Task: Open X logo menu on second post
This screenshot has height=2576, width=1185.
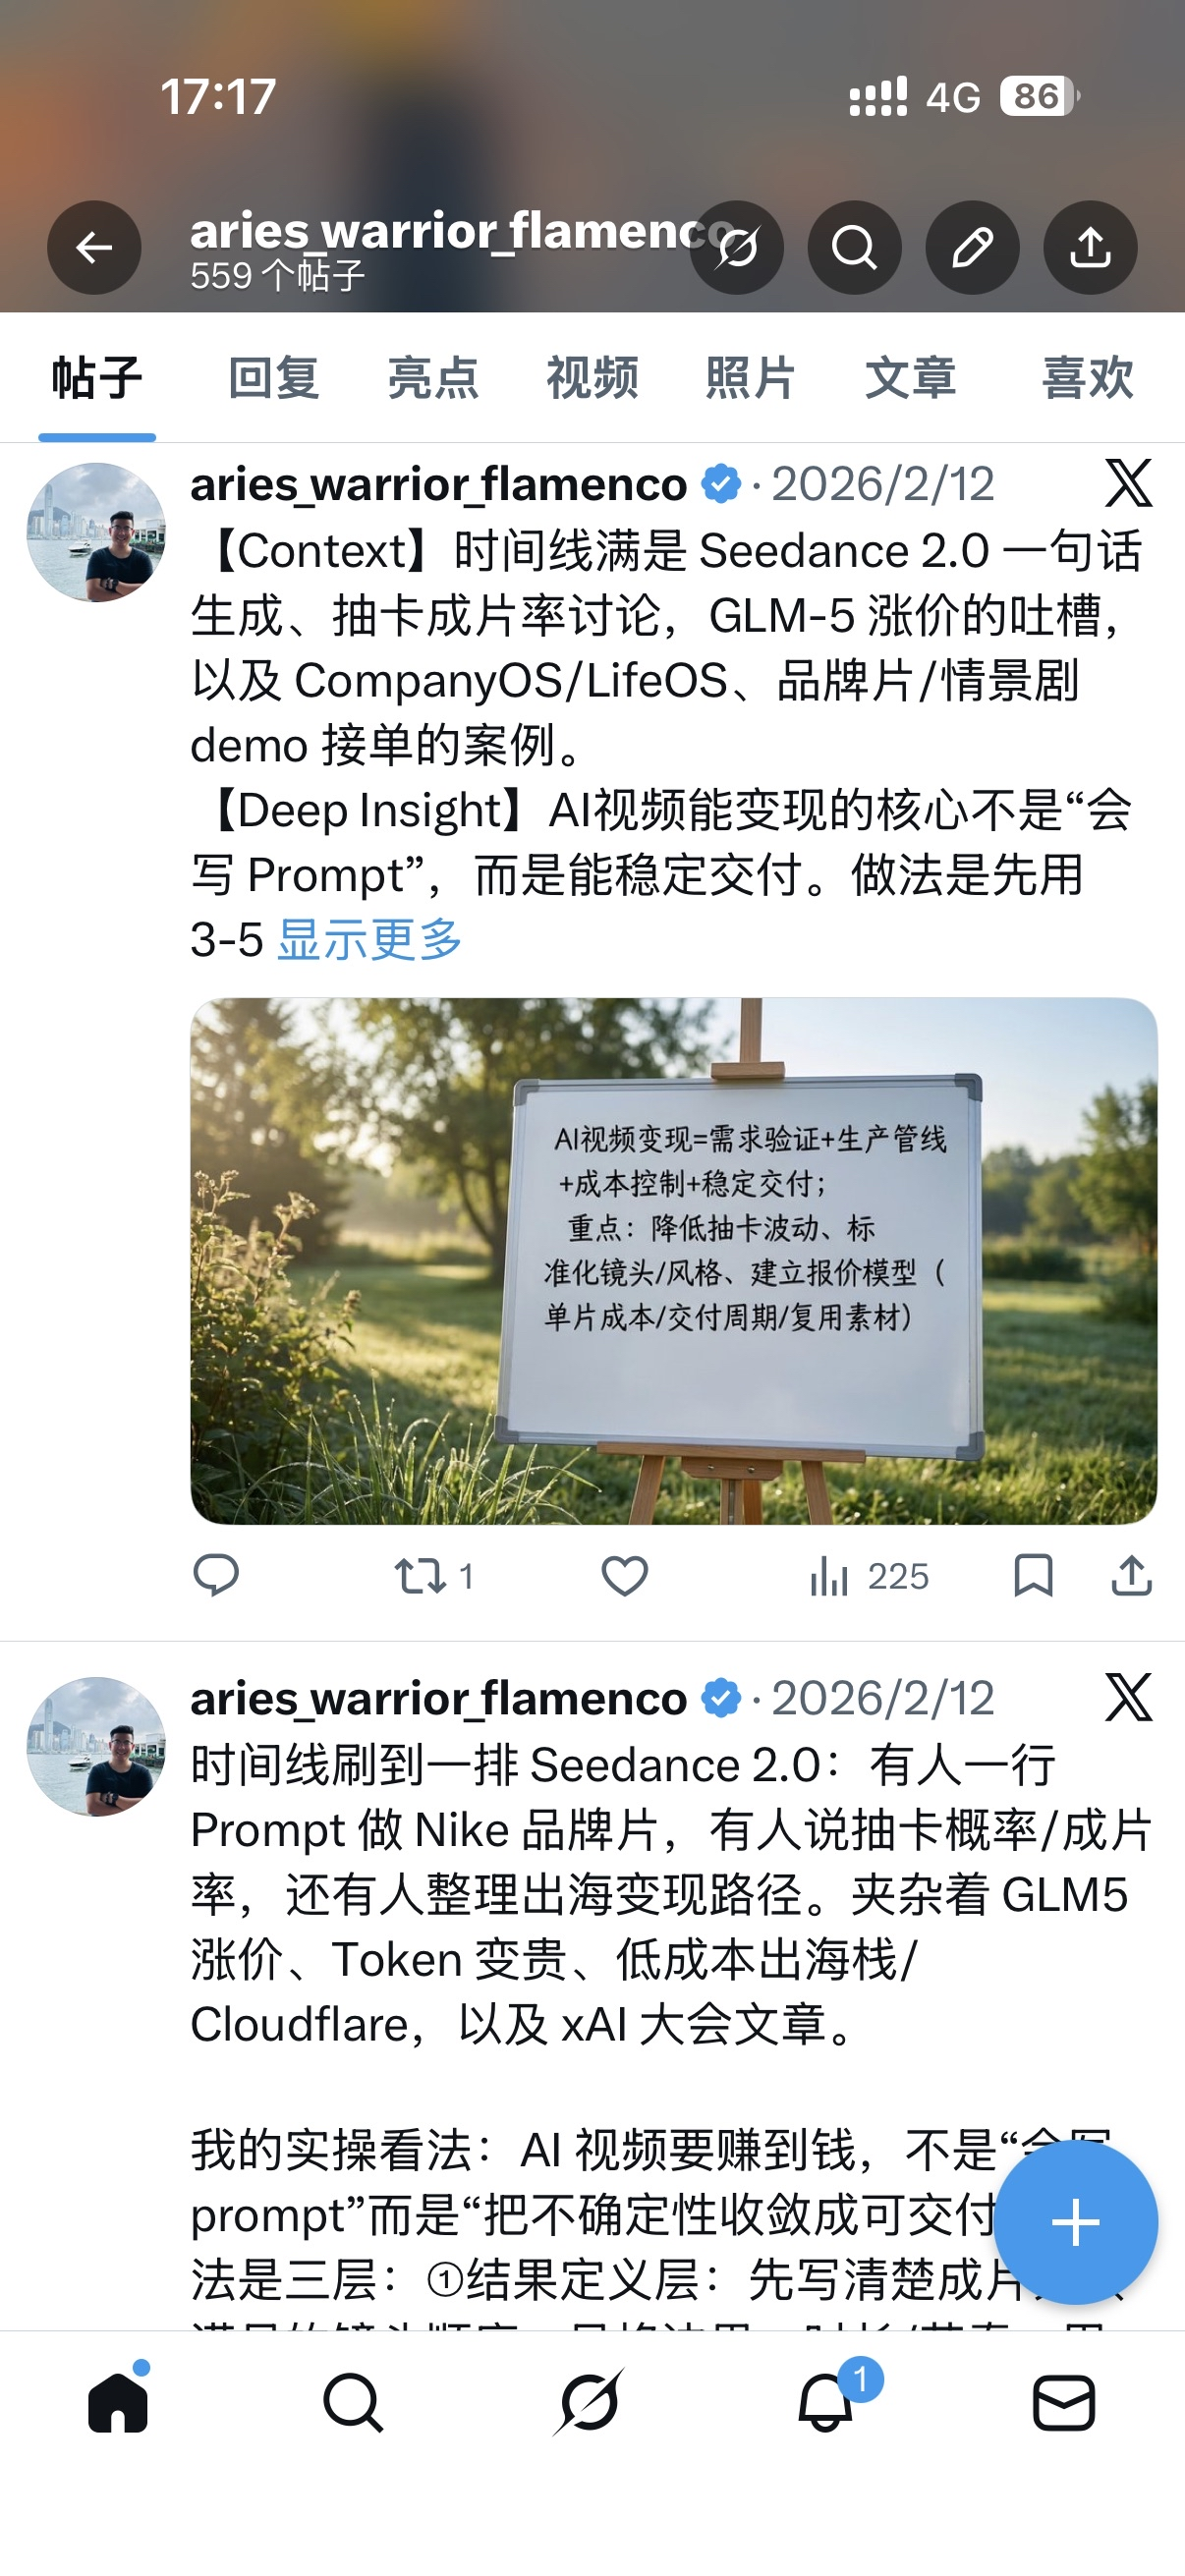Action: coord(1129,1698)
